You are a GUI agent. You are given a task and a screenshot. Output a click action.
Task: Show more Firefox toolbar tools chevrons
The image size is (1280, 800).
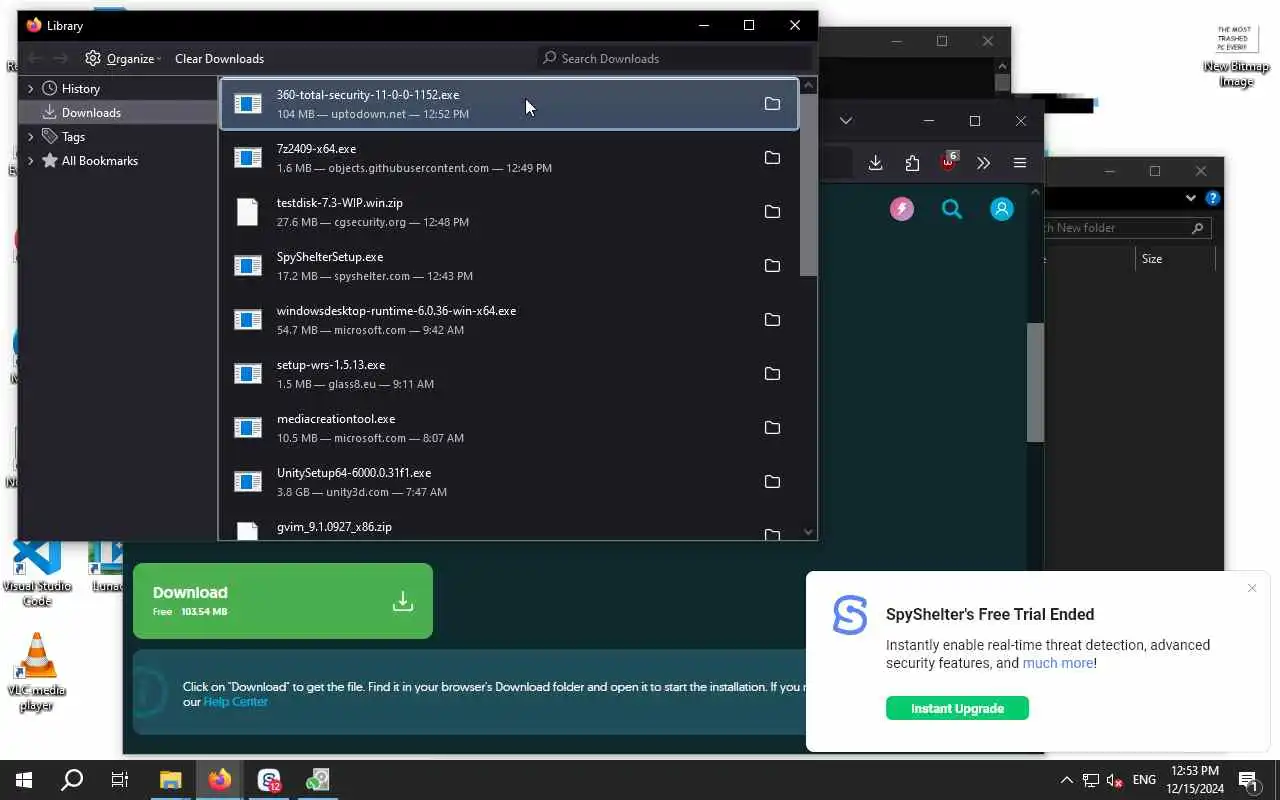983,163
